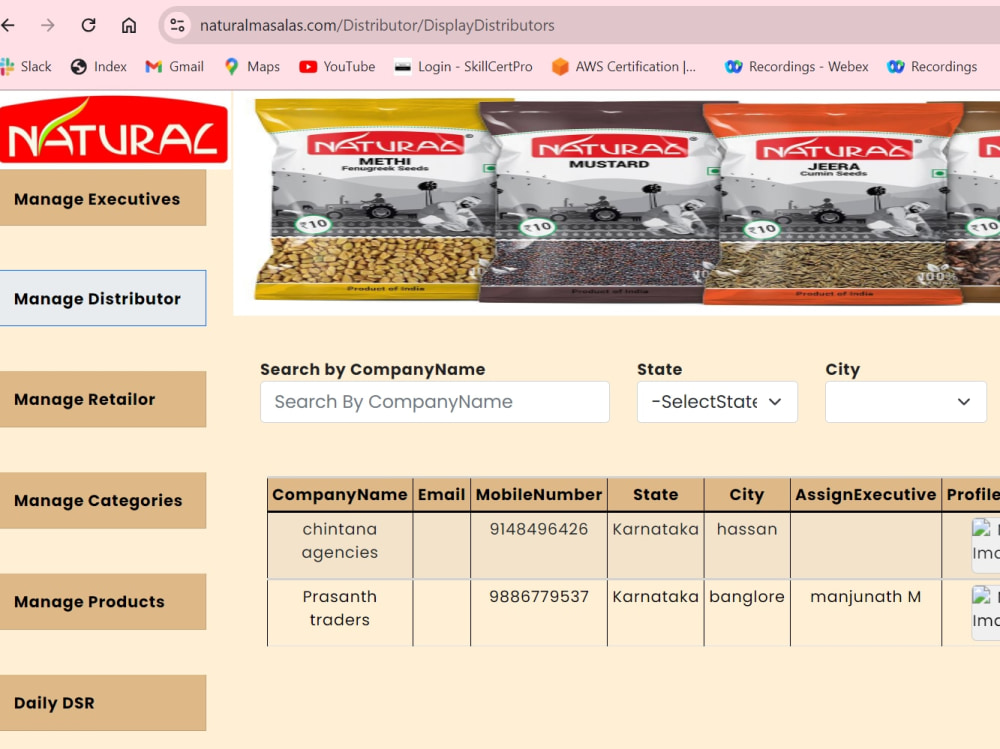1000x749 pixels.
Task: Click the Email column header
Action: point(441,494)
